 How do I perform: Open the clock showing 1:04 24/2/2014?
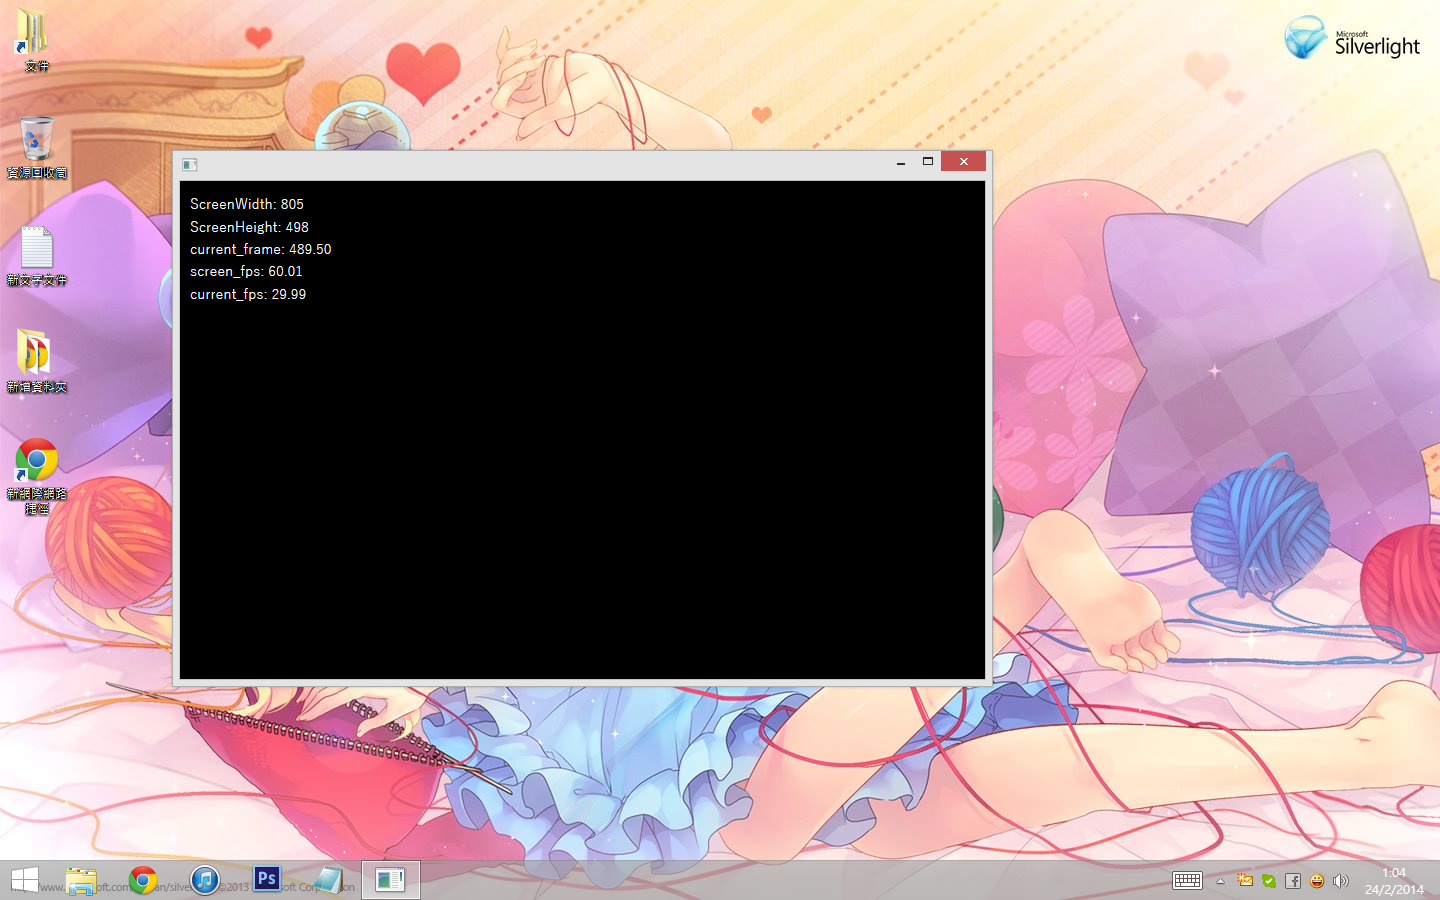point(1394,881)
